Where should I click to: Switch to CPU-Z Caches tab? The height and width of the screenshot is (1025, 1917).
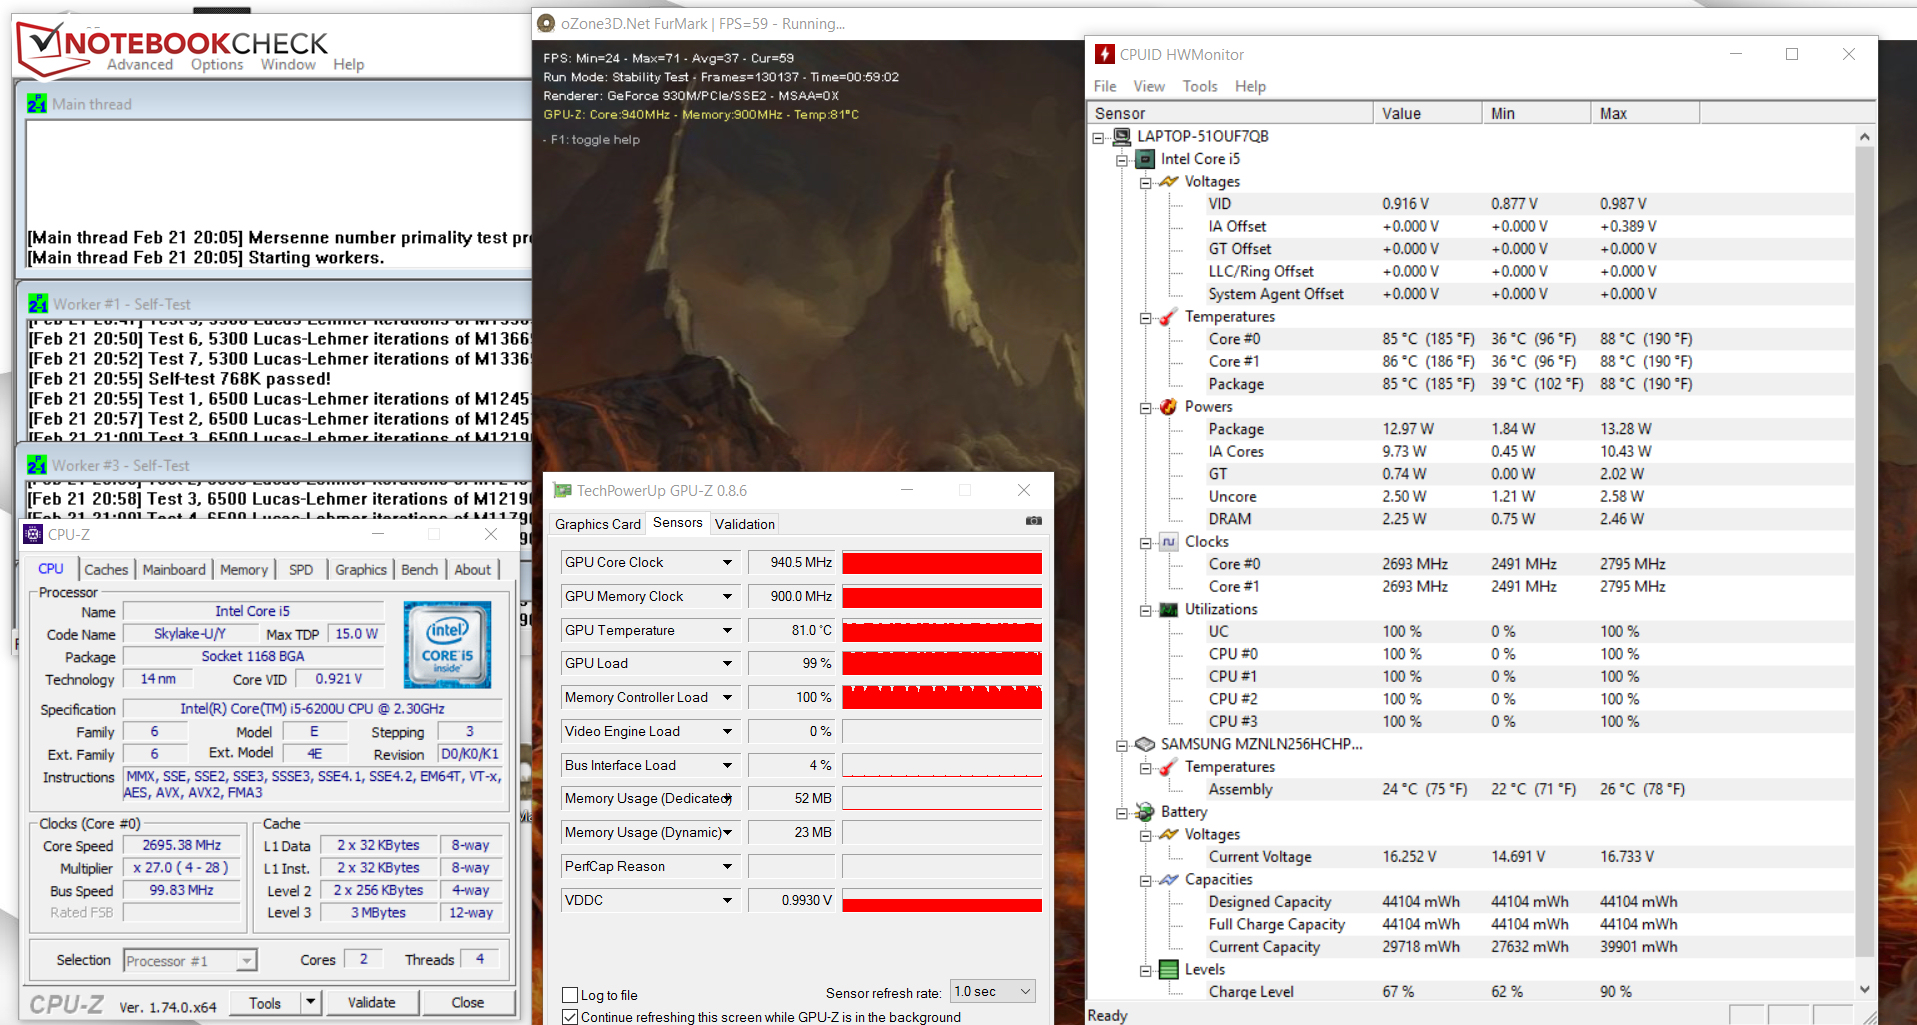(106, 569)
